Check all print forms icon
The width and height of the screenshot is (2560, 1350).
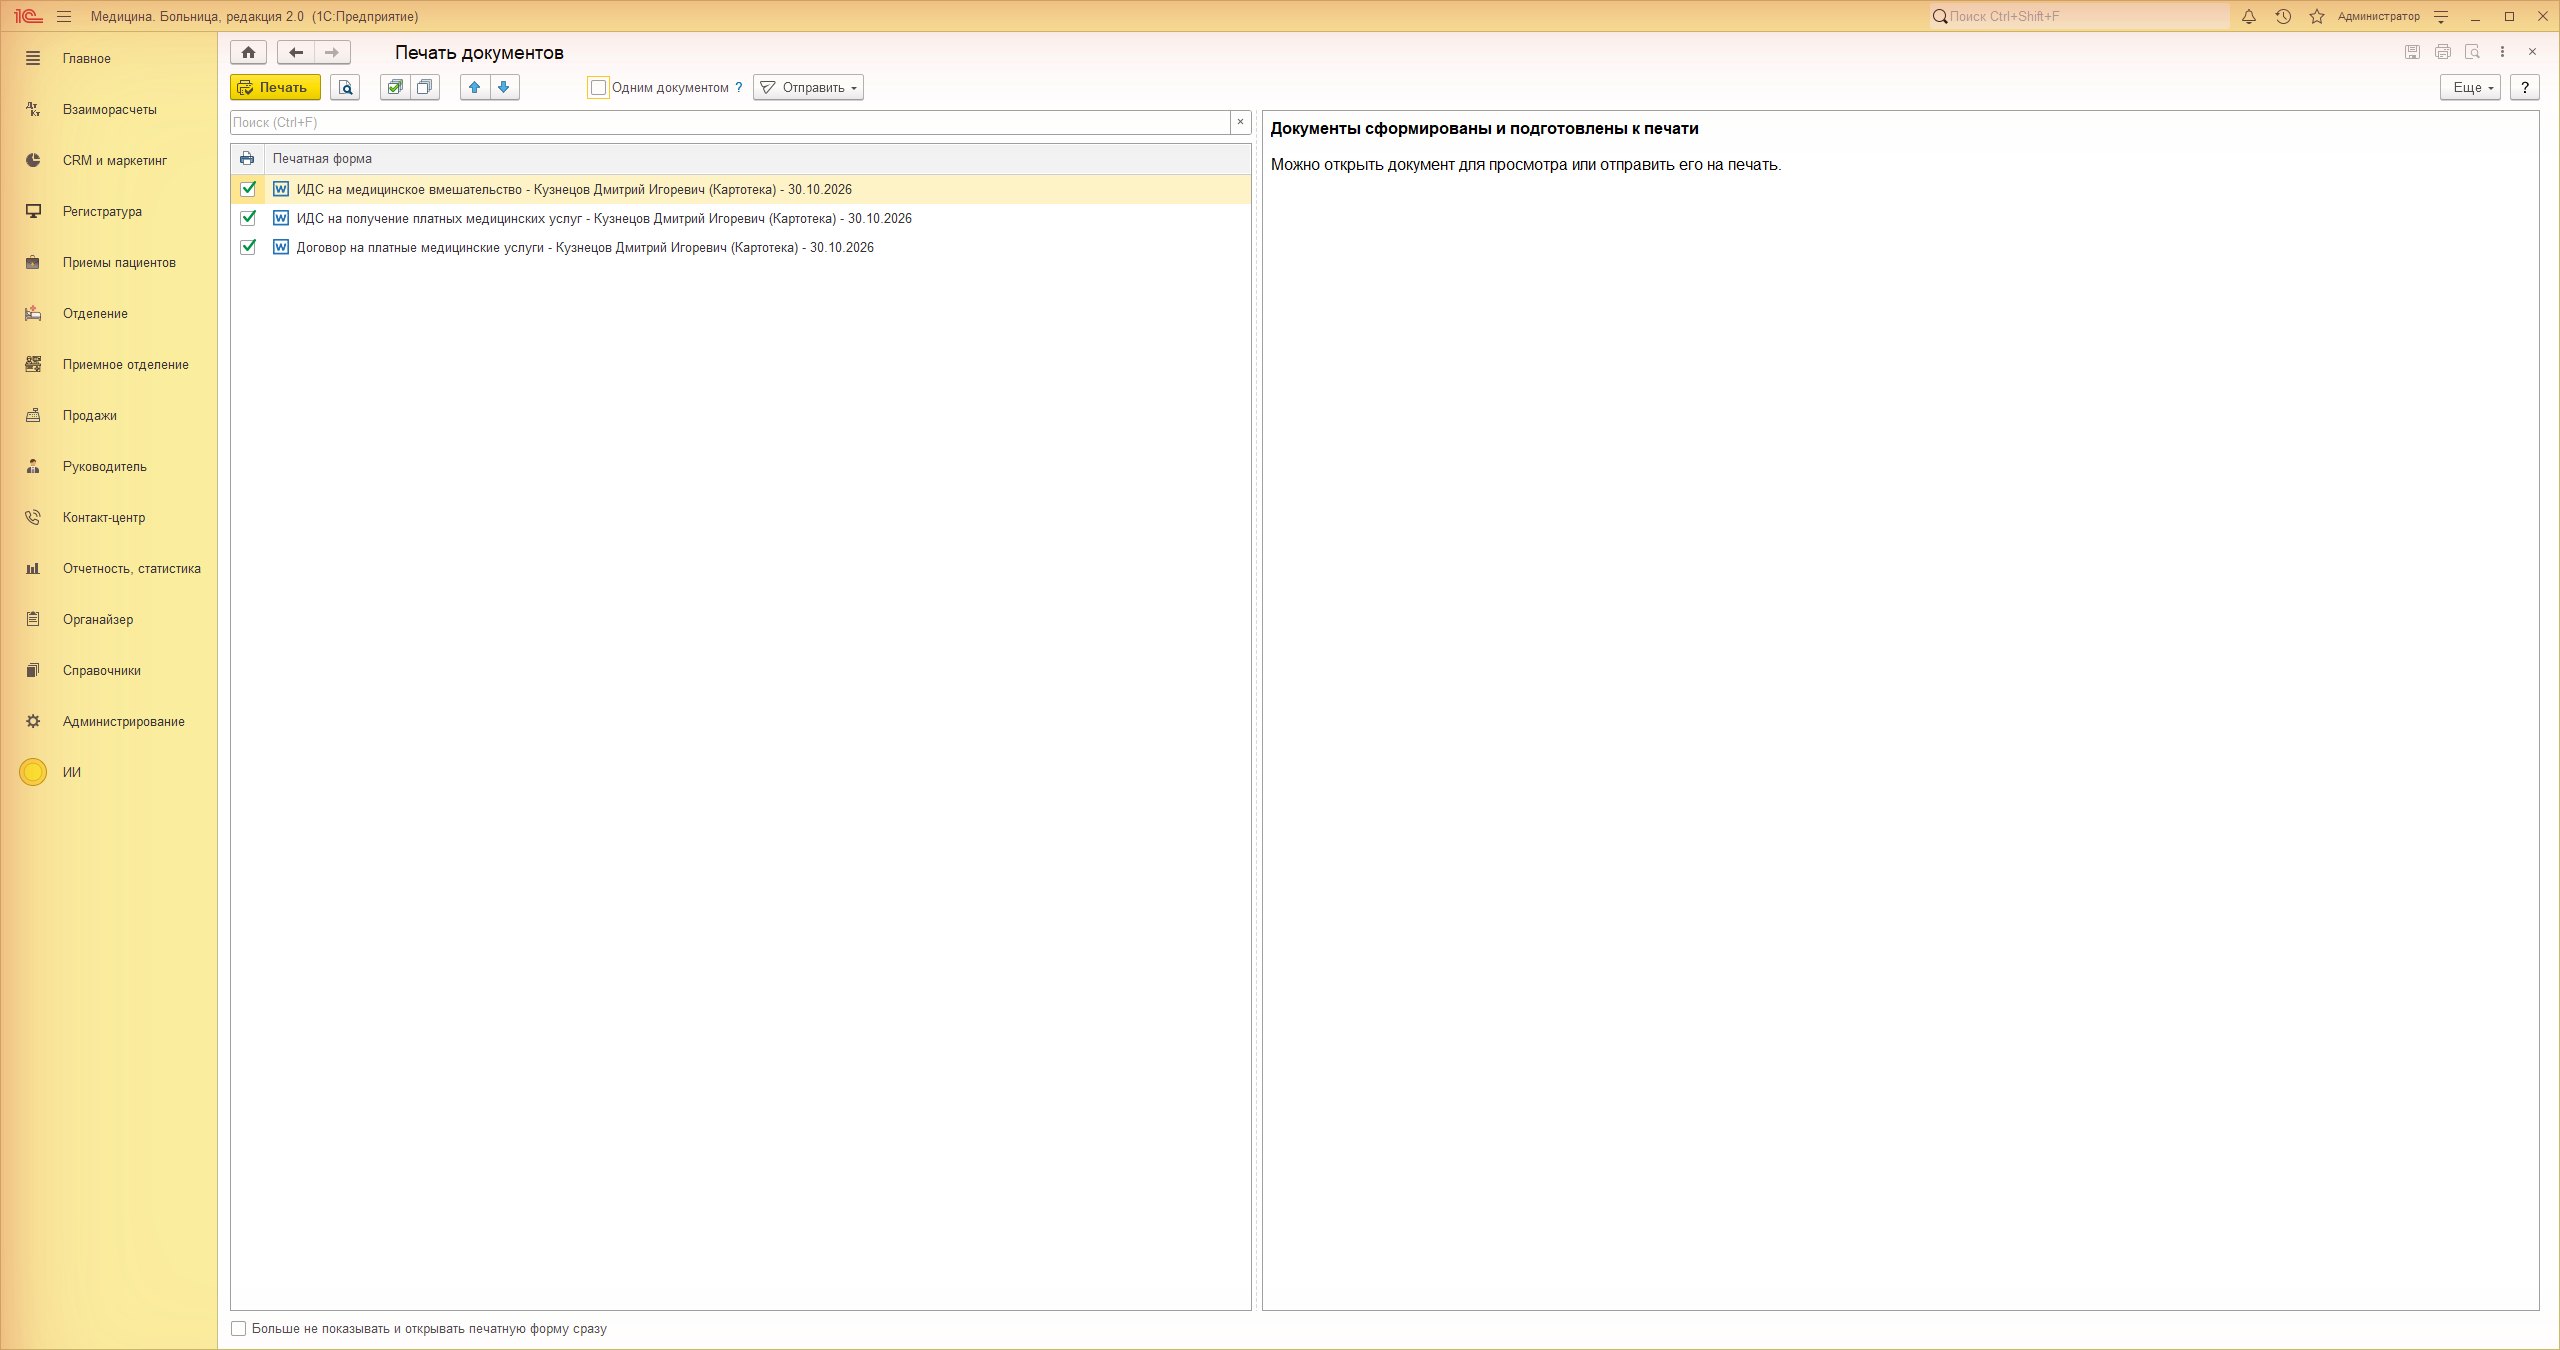click(x=395, y=87)
